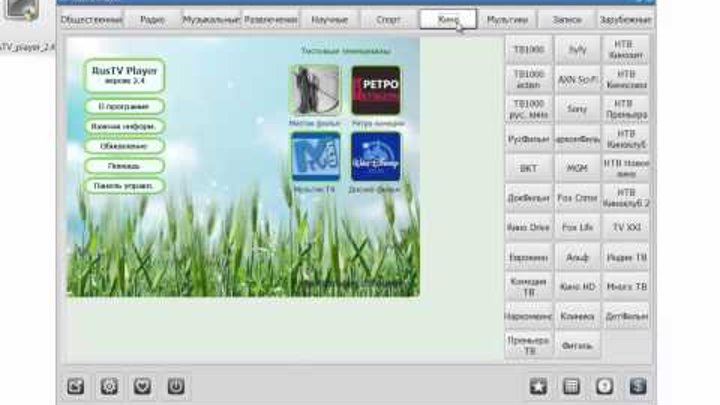Open the channel list grid icon
Image resolution: width=720 pixels, height=405 pixels.
[571, 386]
